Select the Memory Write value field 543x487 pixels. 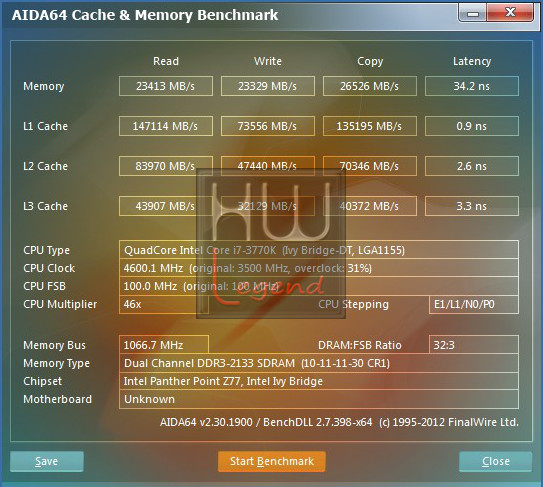click(x=268, y=86)
